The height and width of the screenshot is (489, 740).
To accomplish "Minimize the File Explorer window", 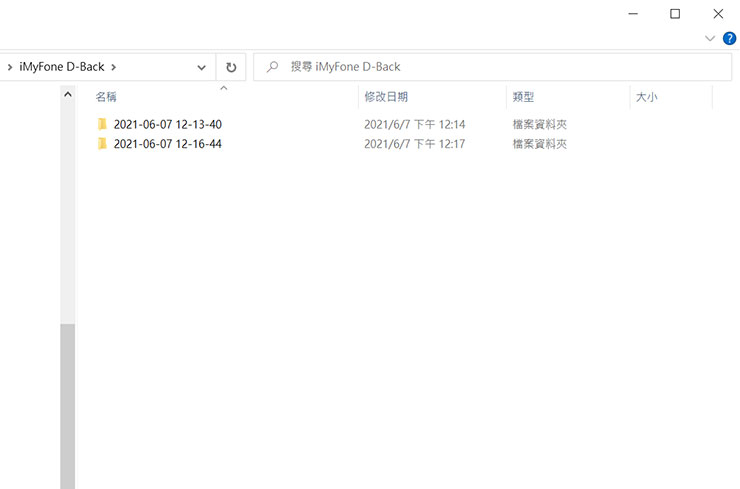I will pyautogui.click(x=632, y=14).
